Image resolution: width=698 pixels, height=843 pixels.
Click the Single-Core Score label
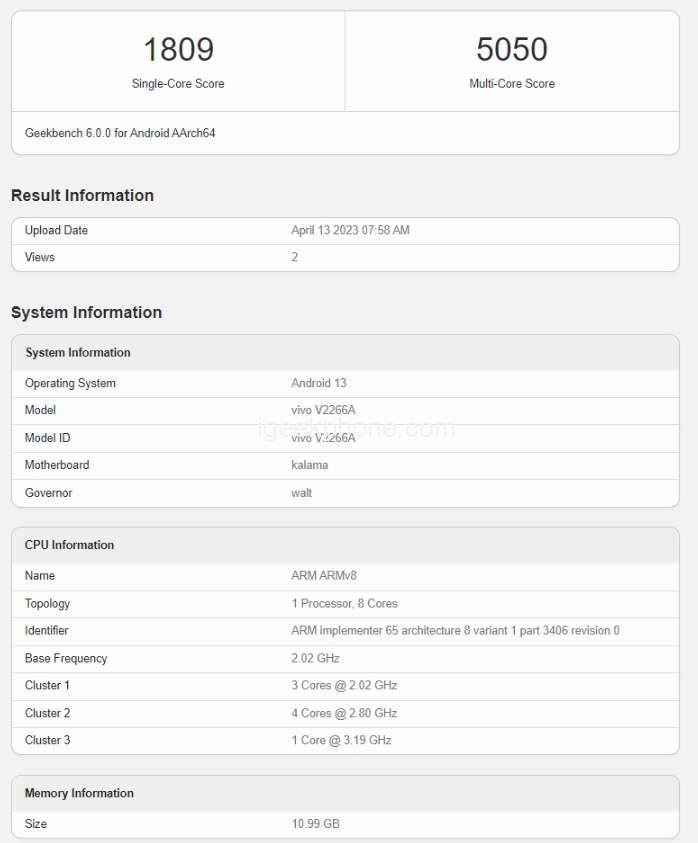(178, 84)
